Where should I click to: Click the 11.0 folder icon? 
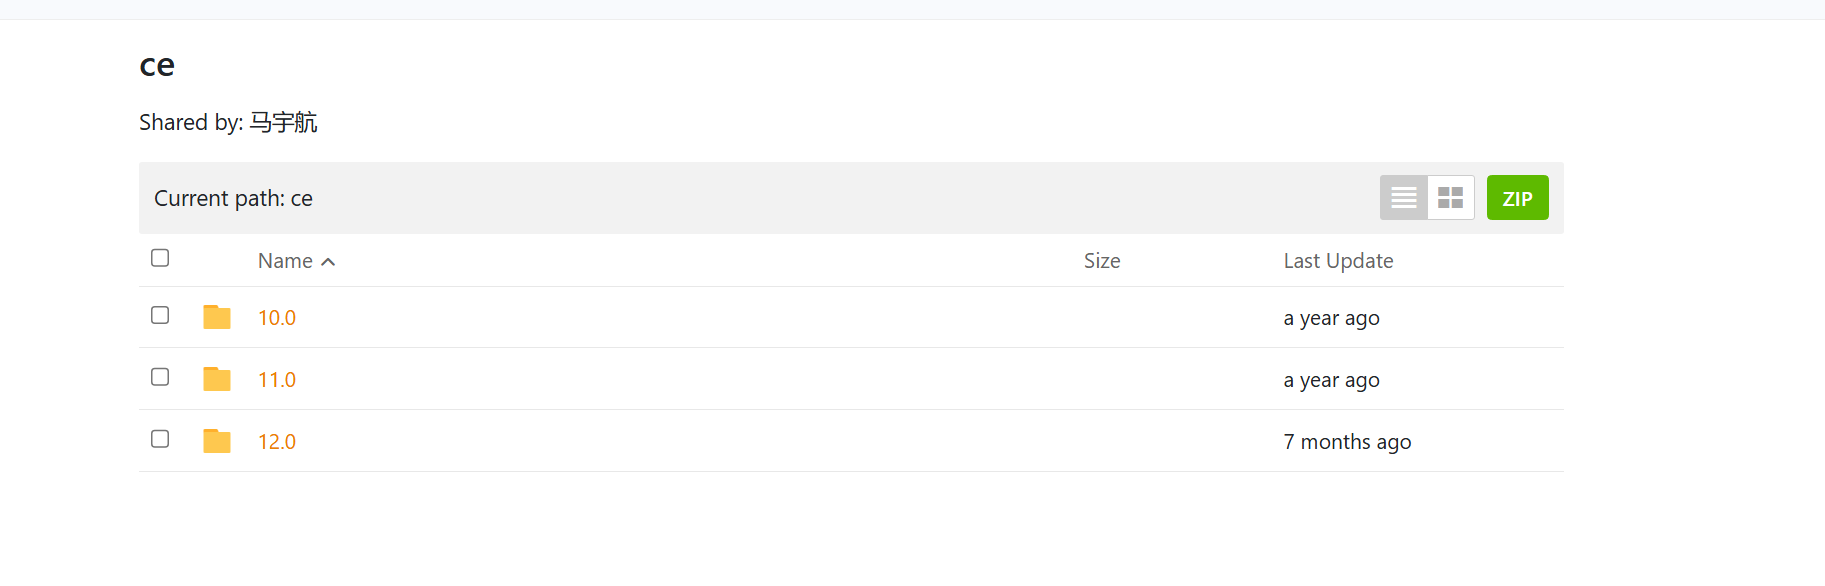click(x=217, y=379)
